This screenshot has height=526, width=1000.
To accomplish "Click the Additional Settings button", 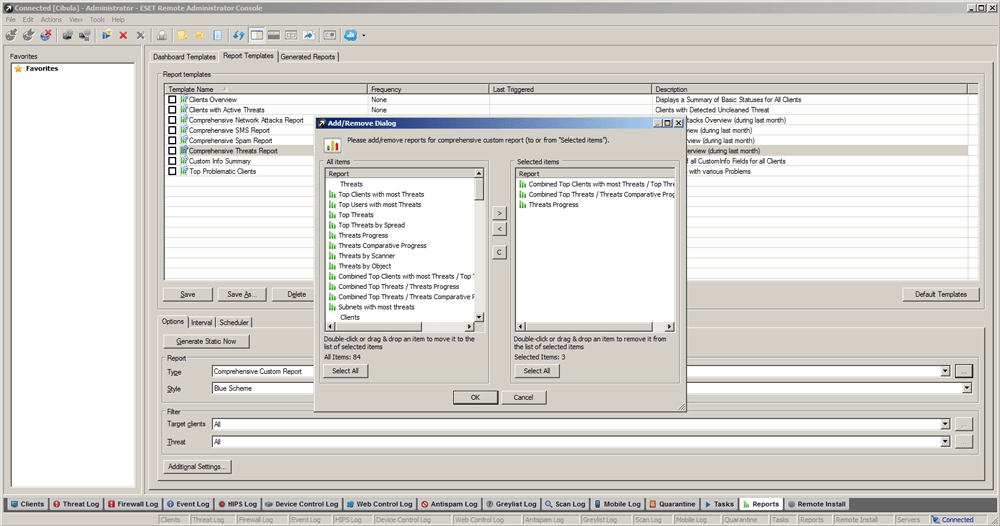I will (x=197, y=467).
